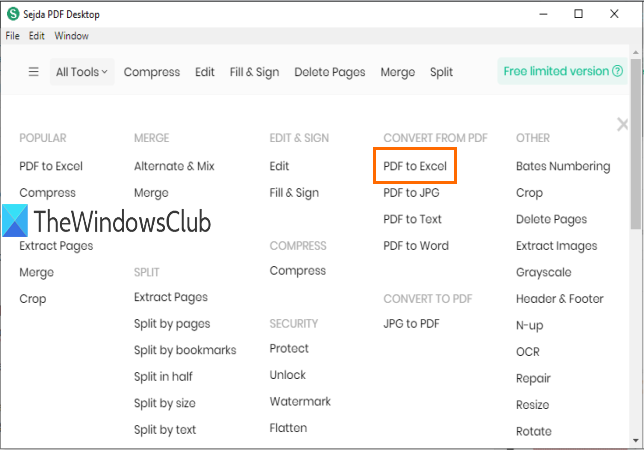Close the tools panel with X
Image resolution: width=644 pixels, height=450 pixels.
point(622,125)
